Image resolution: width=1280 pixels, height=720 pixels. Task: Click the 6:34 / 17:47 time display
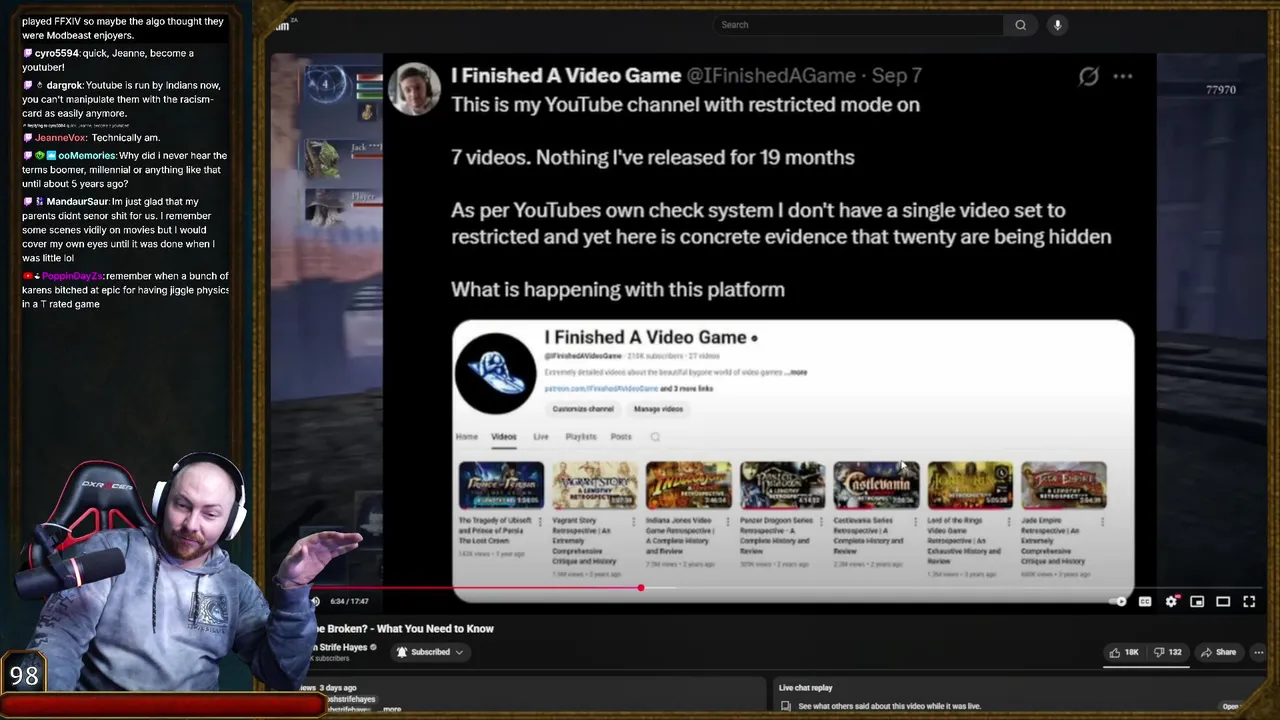(x=349, y=601)
